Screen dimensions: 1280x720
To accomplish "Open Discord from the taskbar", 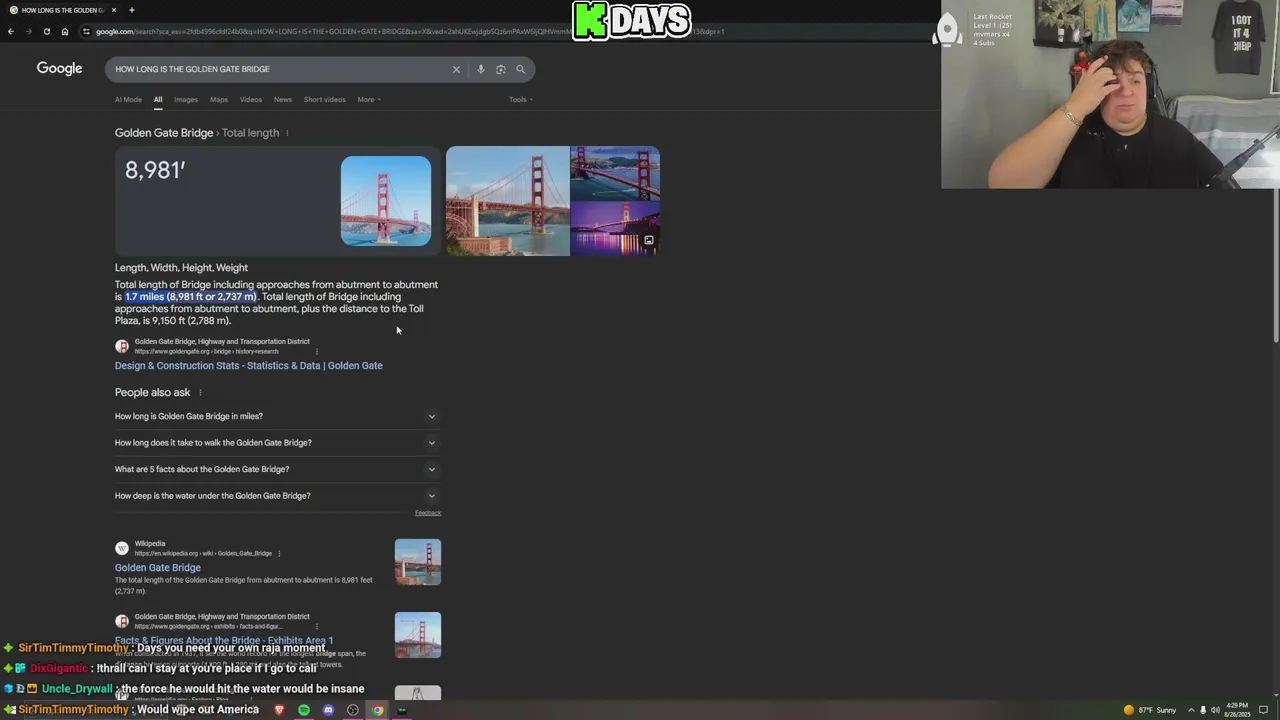I will click(x=328, y=710).
